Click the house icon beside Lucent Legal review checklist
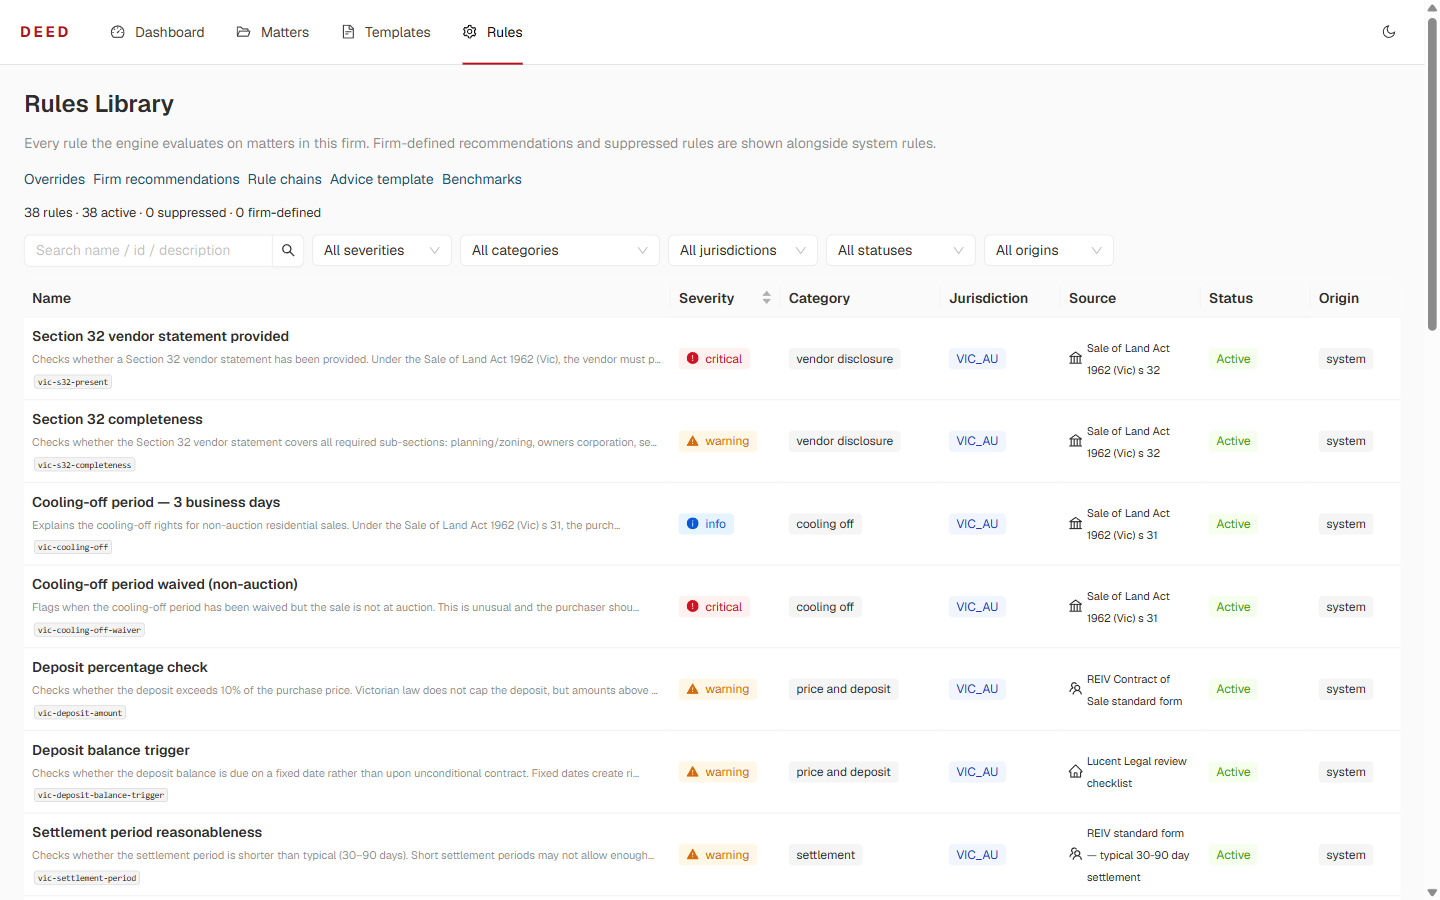This screenshot has width=1440, height=900. 1075,772
